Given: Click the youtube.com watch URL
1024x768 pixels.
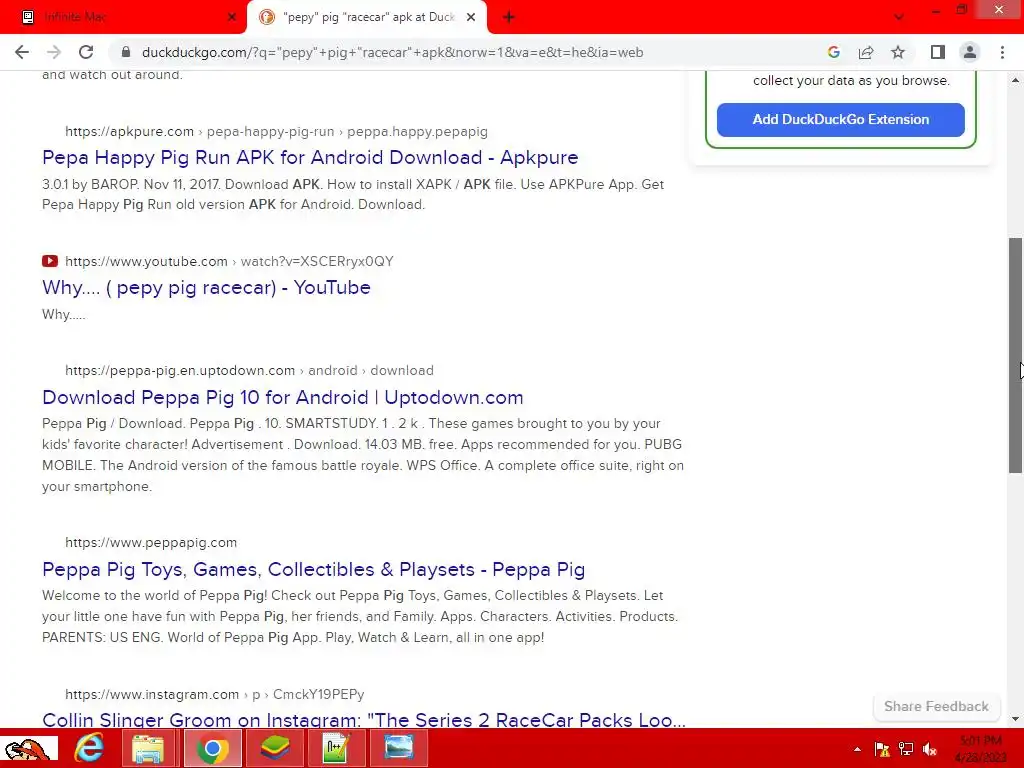Looking at the screenshot, I should (x=229, y=261).
